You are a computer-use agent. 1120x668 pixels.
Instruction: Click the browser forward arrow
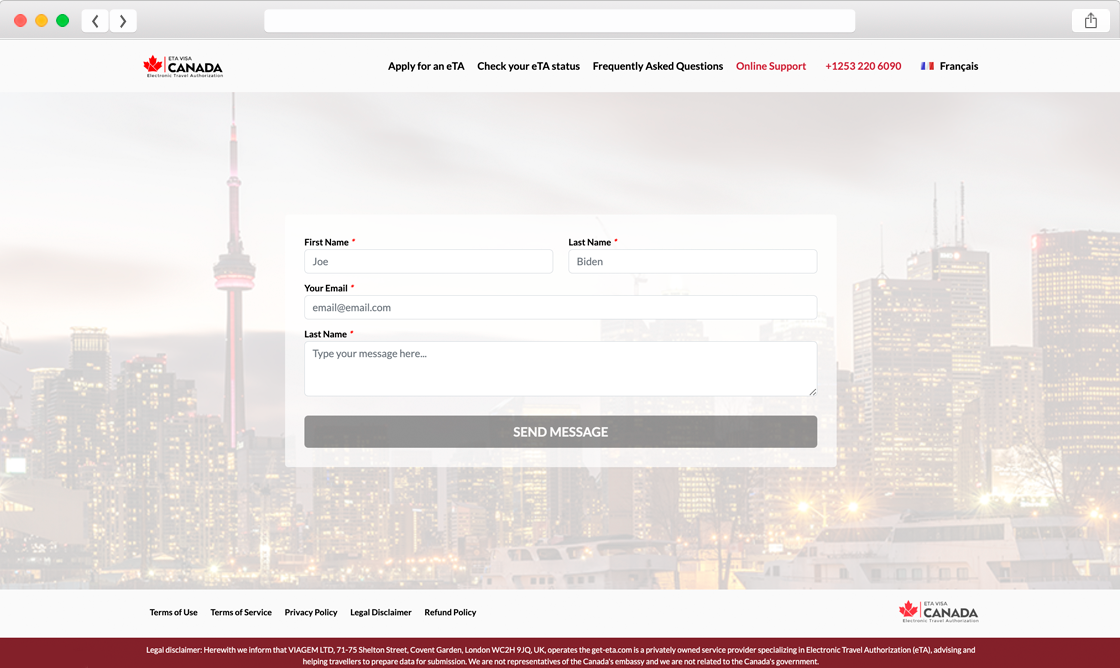[x=123, y=21]
